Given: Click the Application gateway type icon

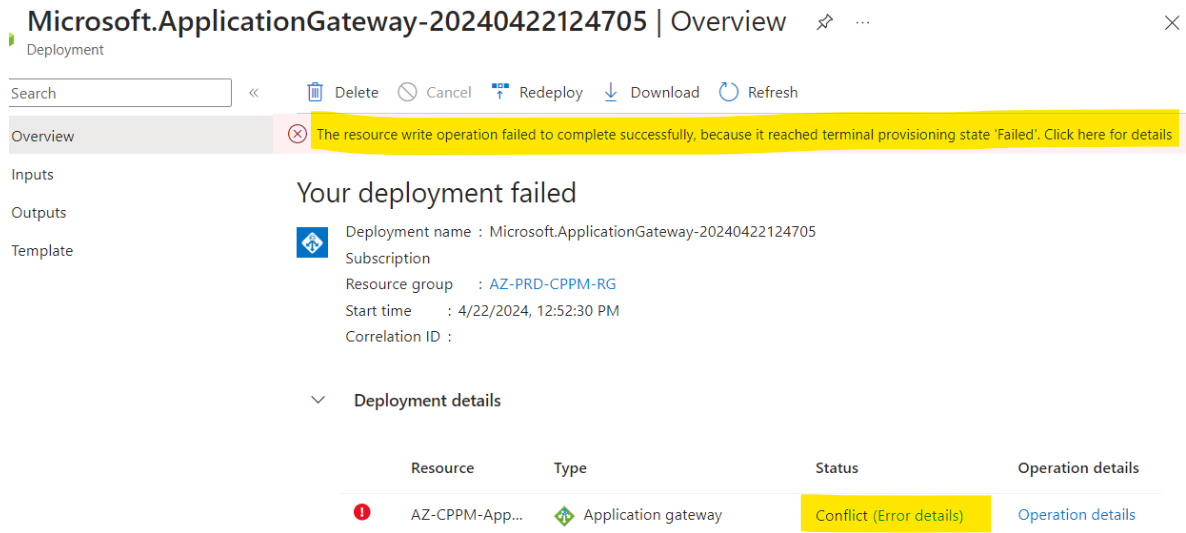Looking at the screenshot, I should tap(564, 516).
